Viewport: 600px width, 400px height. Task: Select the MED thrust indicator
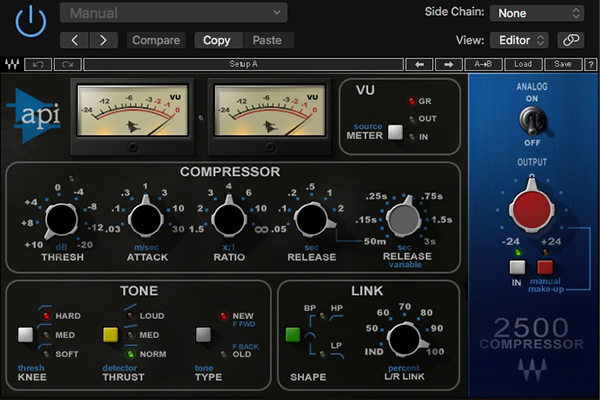(131, 335)
